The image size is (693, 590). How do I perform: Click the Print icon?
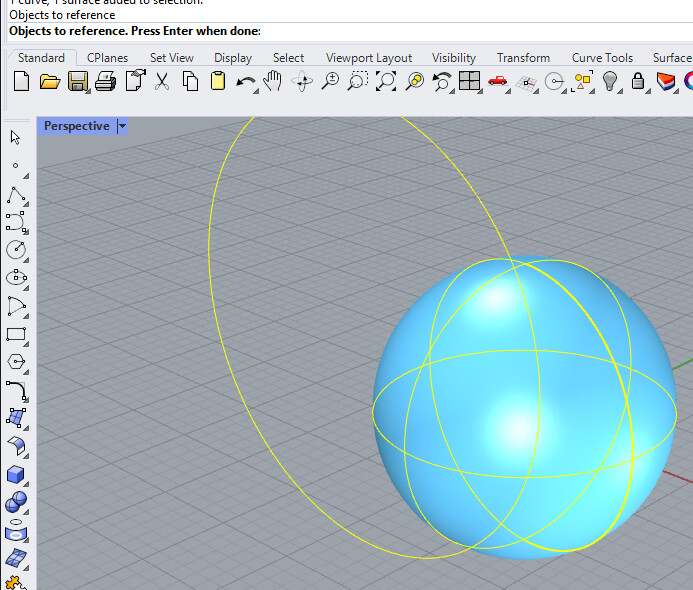tap(106, 81)
